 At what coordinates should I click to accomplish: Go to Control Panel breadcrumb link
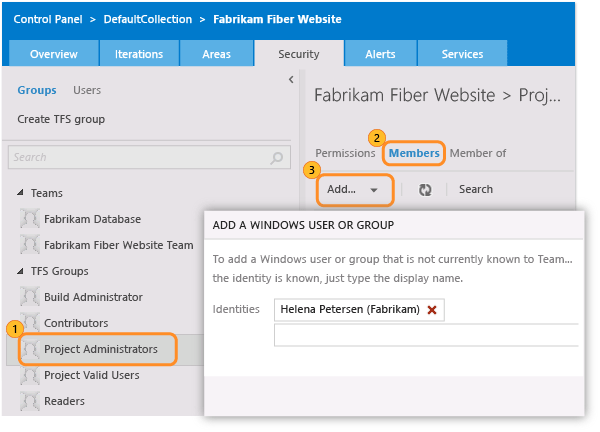click(x=48, y=20)
